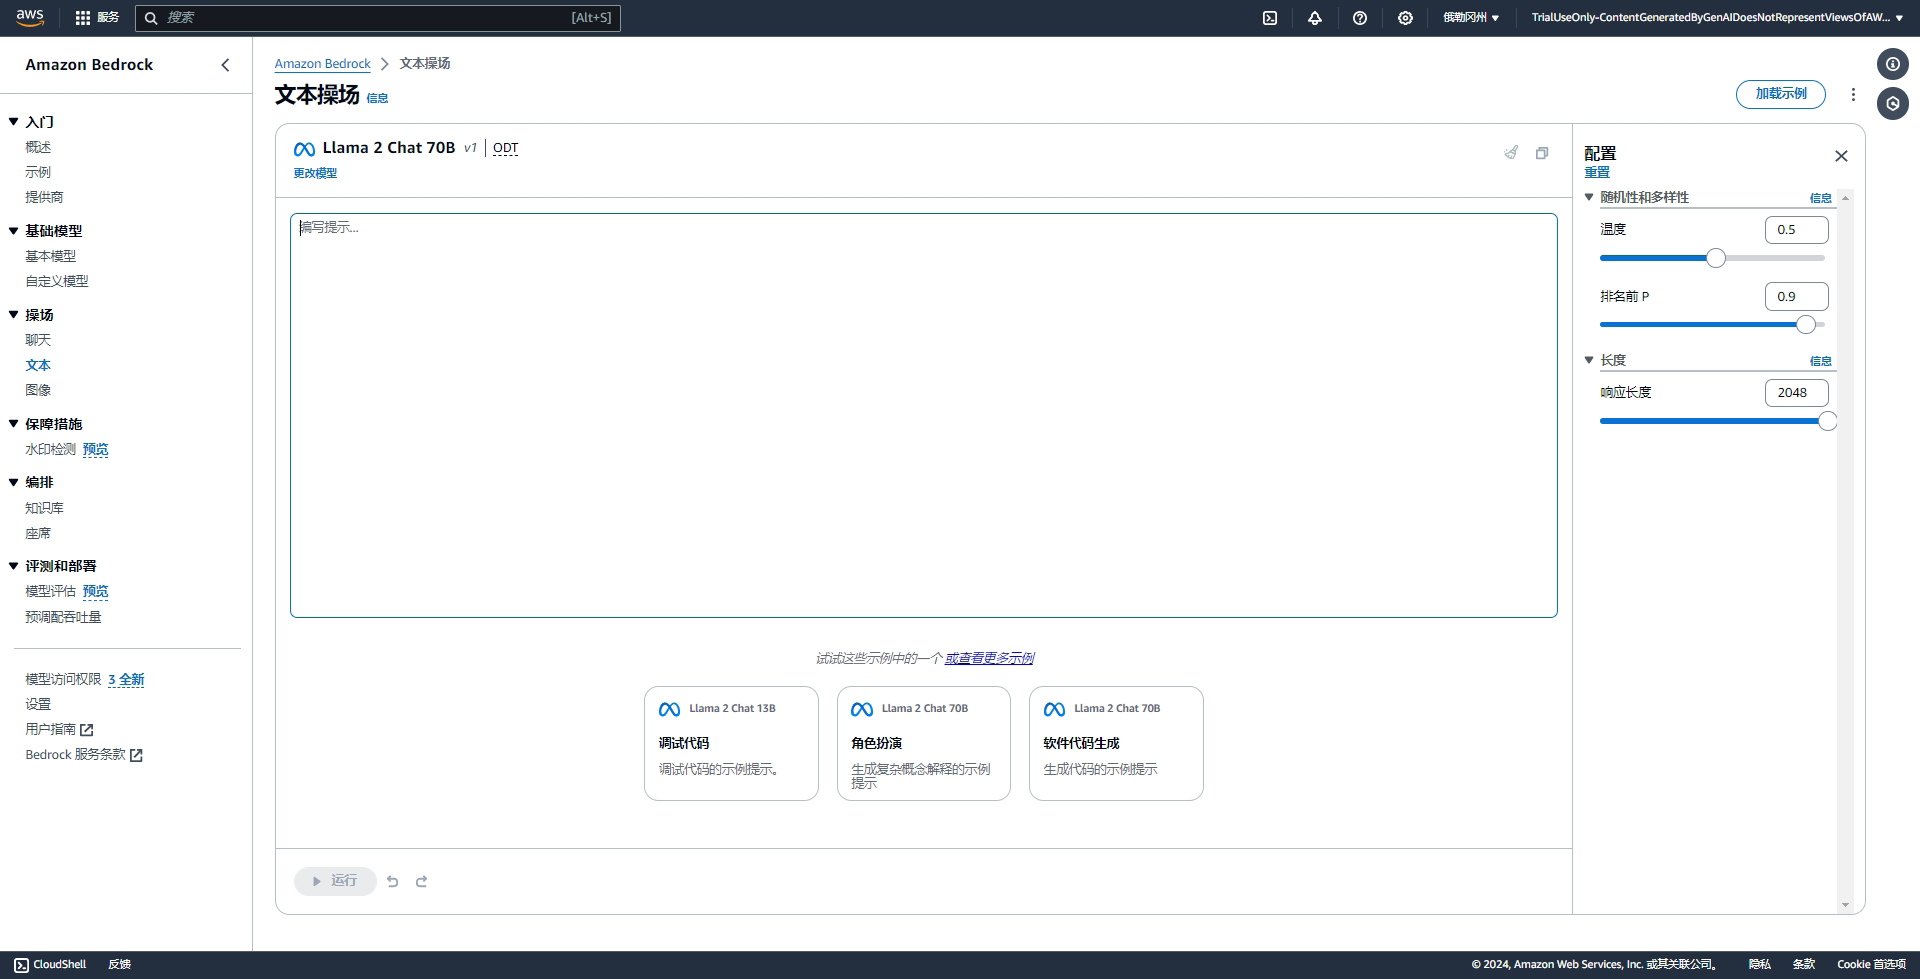The height and width of the screenshot is (979, 1920).
Task: Click the top search box
Action: (378, 18)
